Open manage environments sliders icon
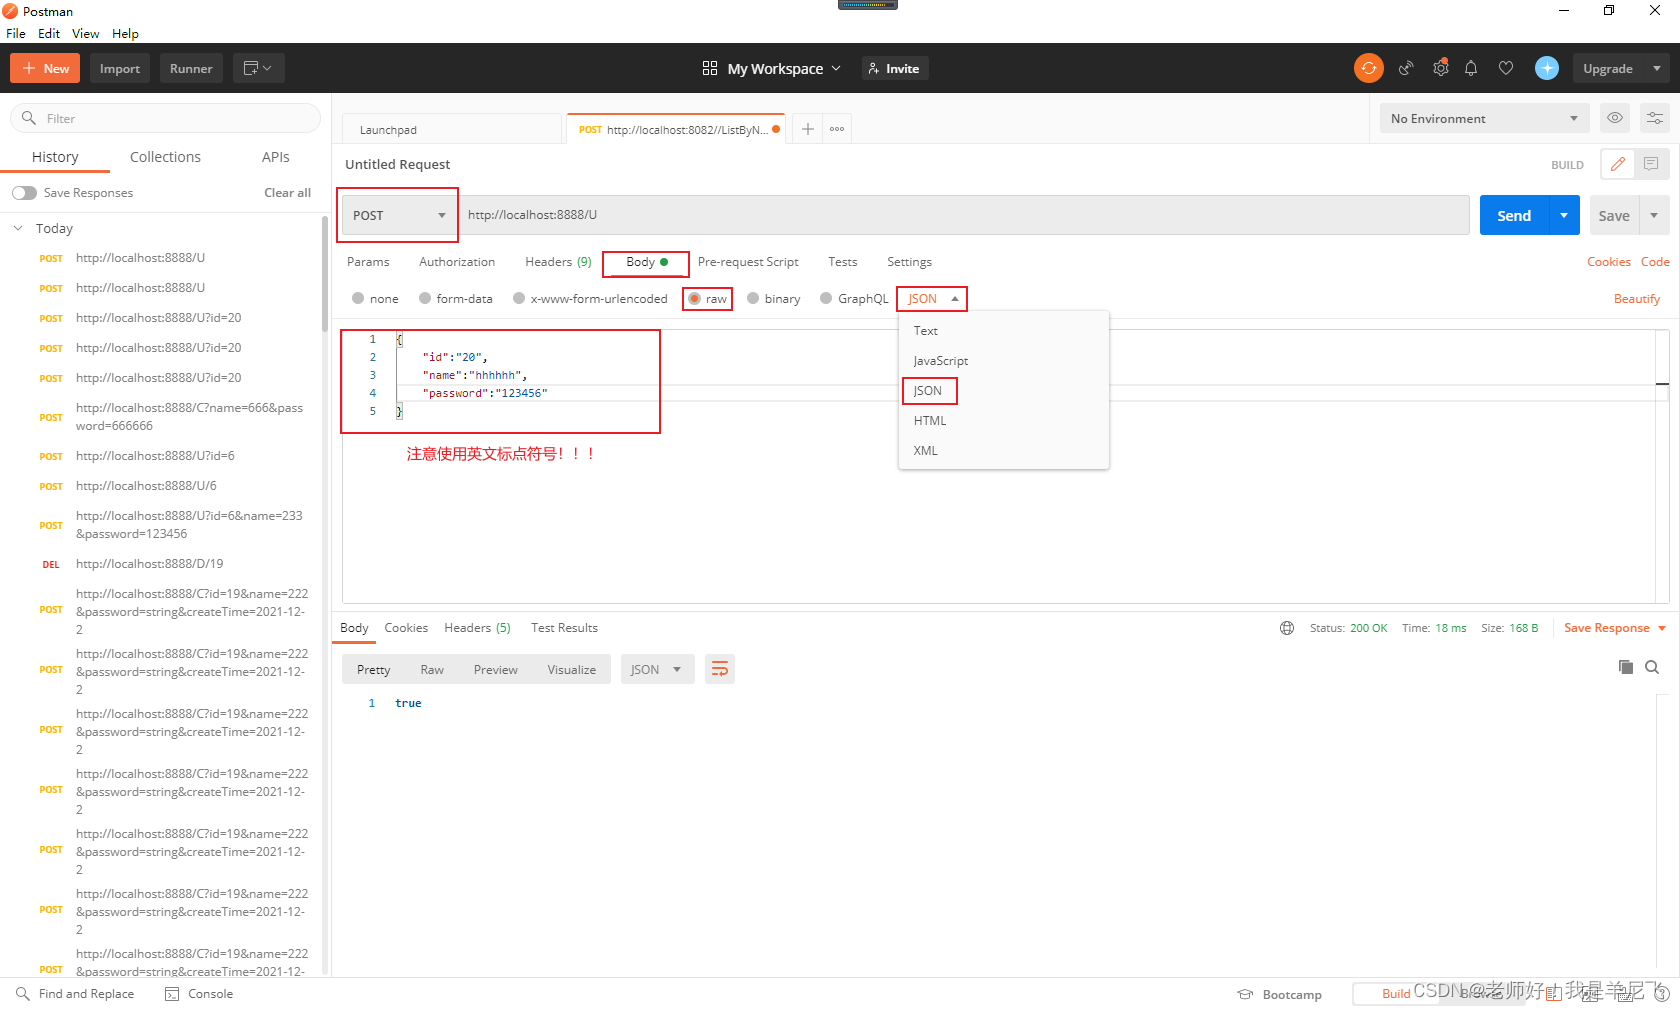Viewport: 1680px width, 1010px height. tap(1655, 118)
